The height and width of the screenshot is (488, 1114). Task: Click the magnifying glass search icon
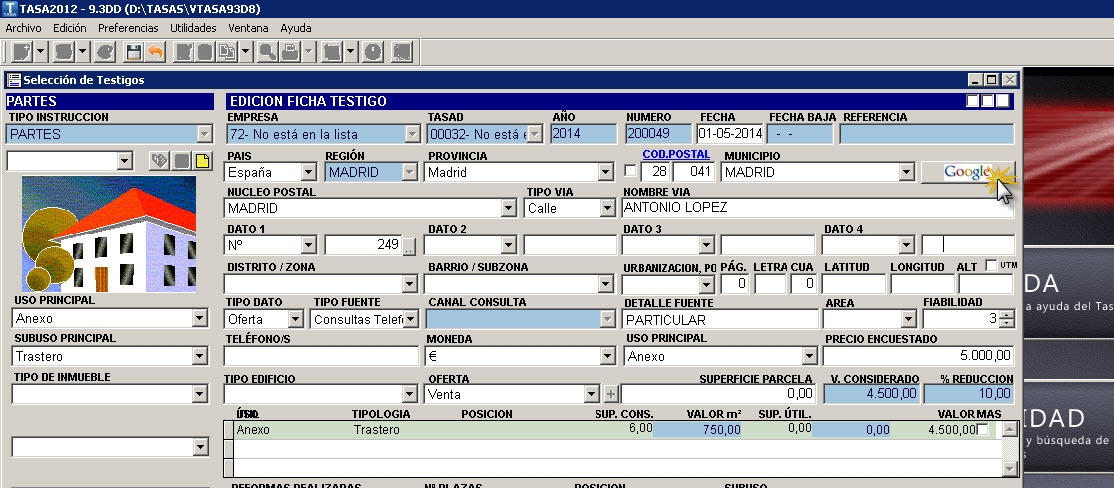[268, 52]
